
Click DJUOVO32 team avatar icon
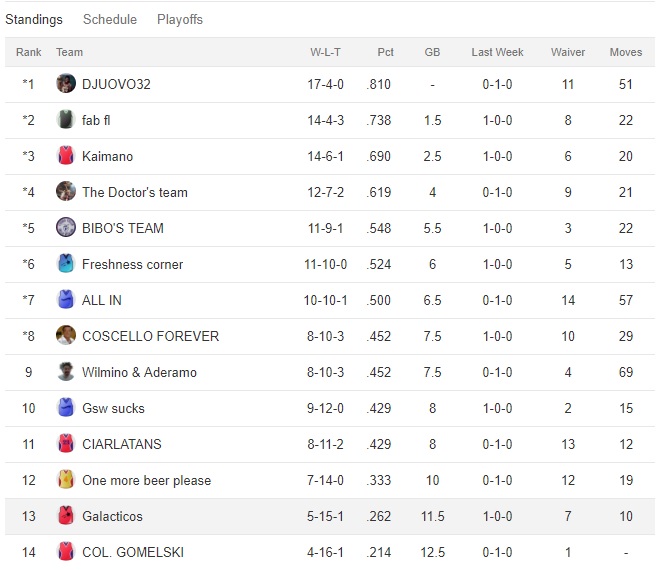(66, 84)
